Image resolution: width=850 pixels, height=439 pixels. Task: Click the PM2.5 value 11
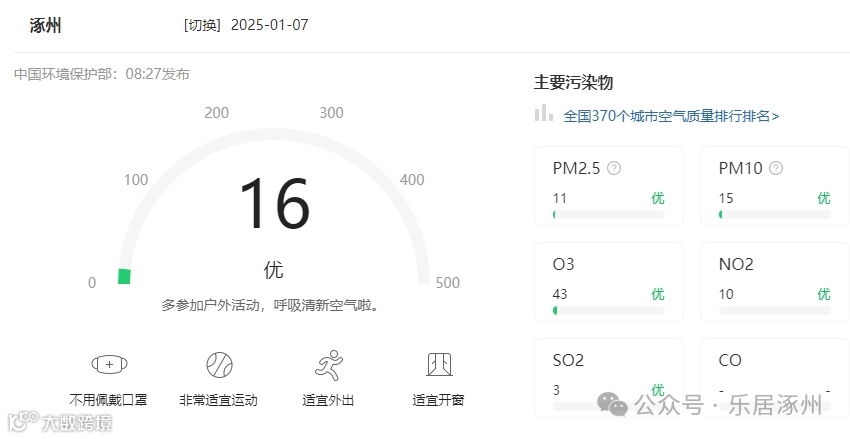click(x=560, y=198)
